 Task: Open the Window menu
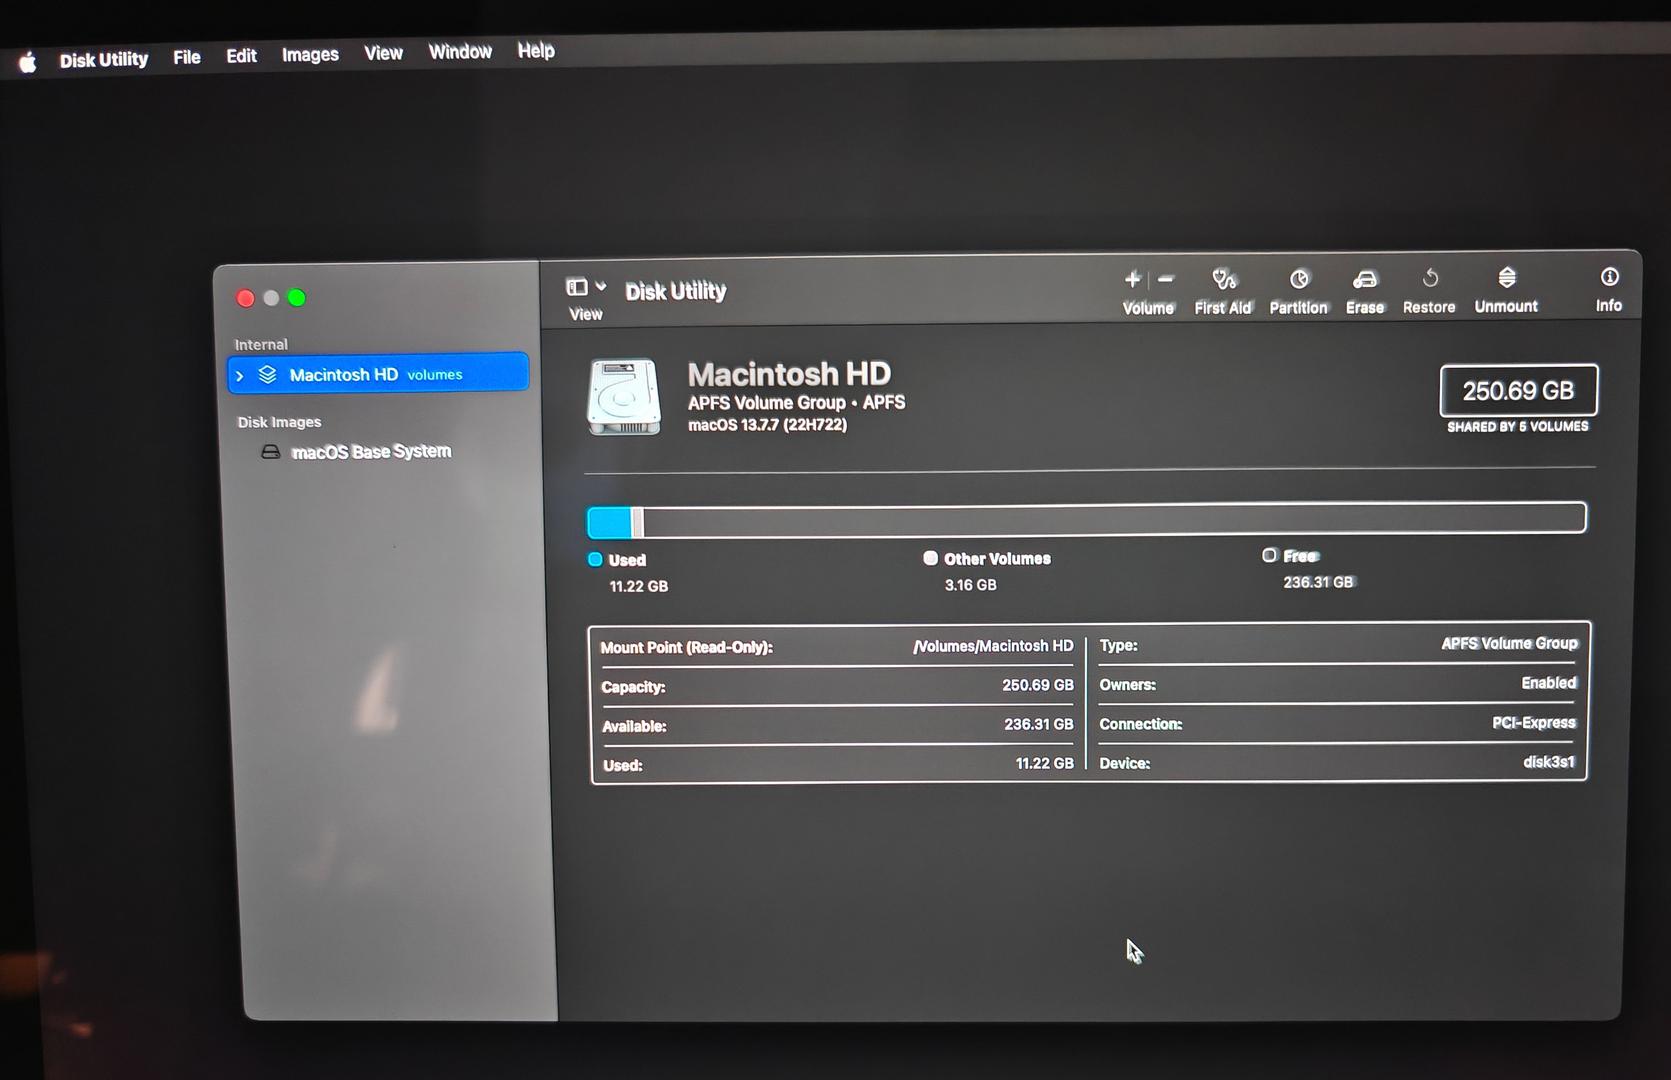click(x=460, y=51)
